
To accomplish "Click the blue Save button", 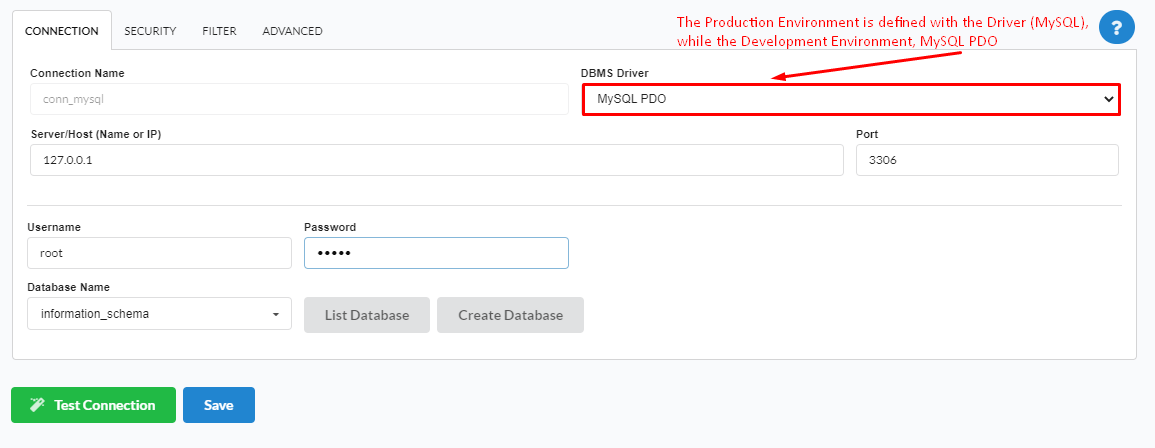I will [219, 405].
